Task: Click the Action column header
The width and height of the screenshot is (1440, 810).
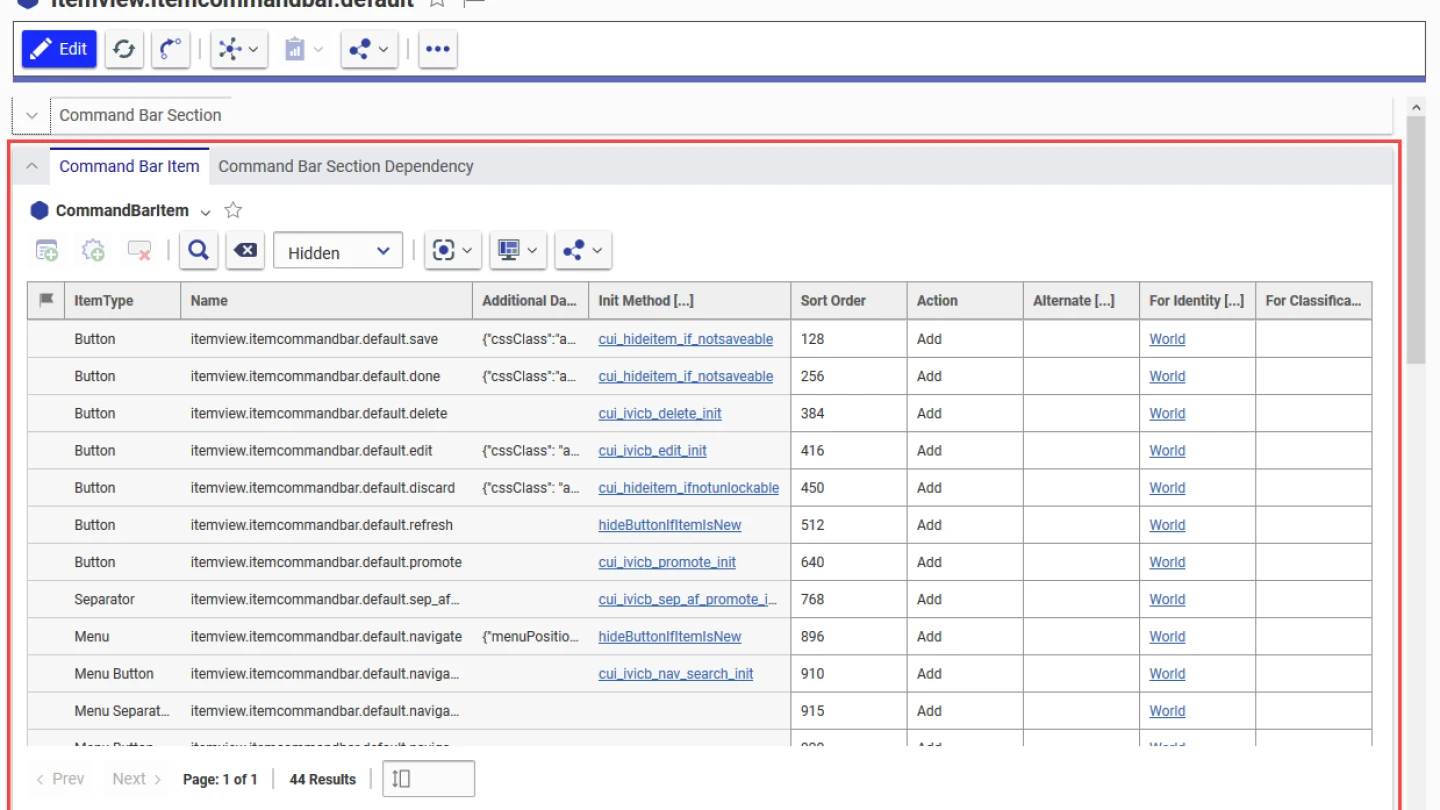Action: click(x=964, y=300)
